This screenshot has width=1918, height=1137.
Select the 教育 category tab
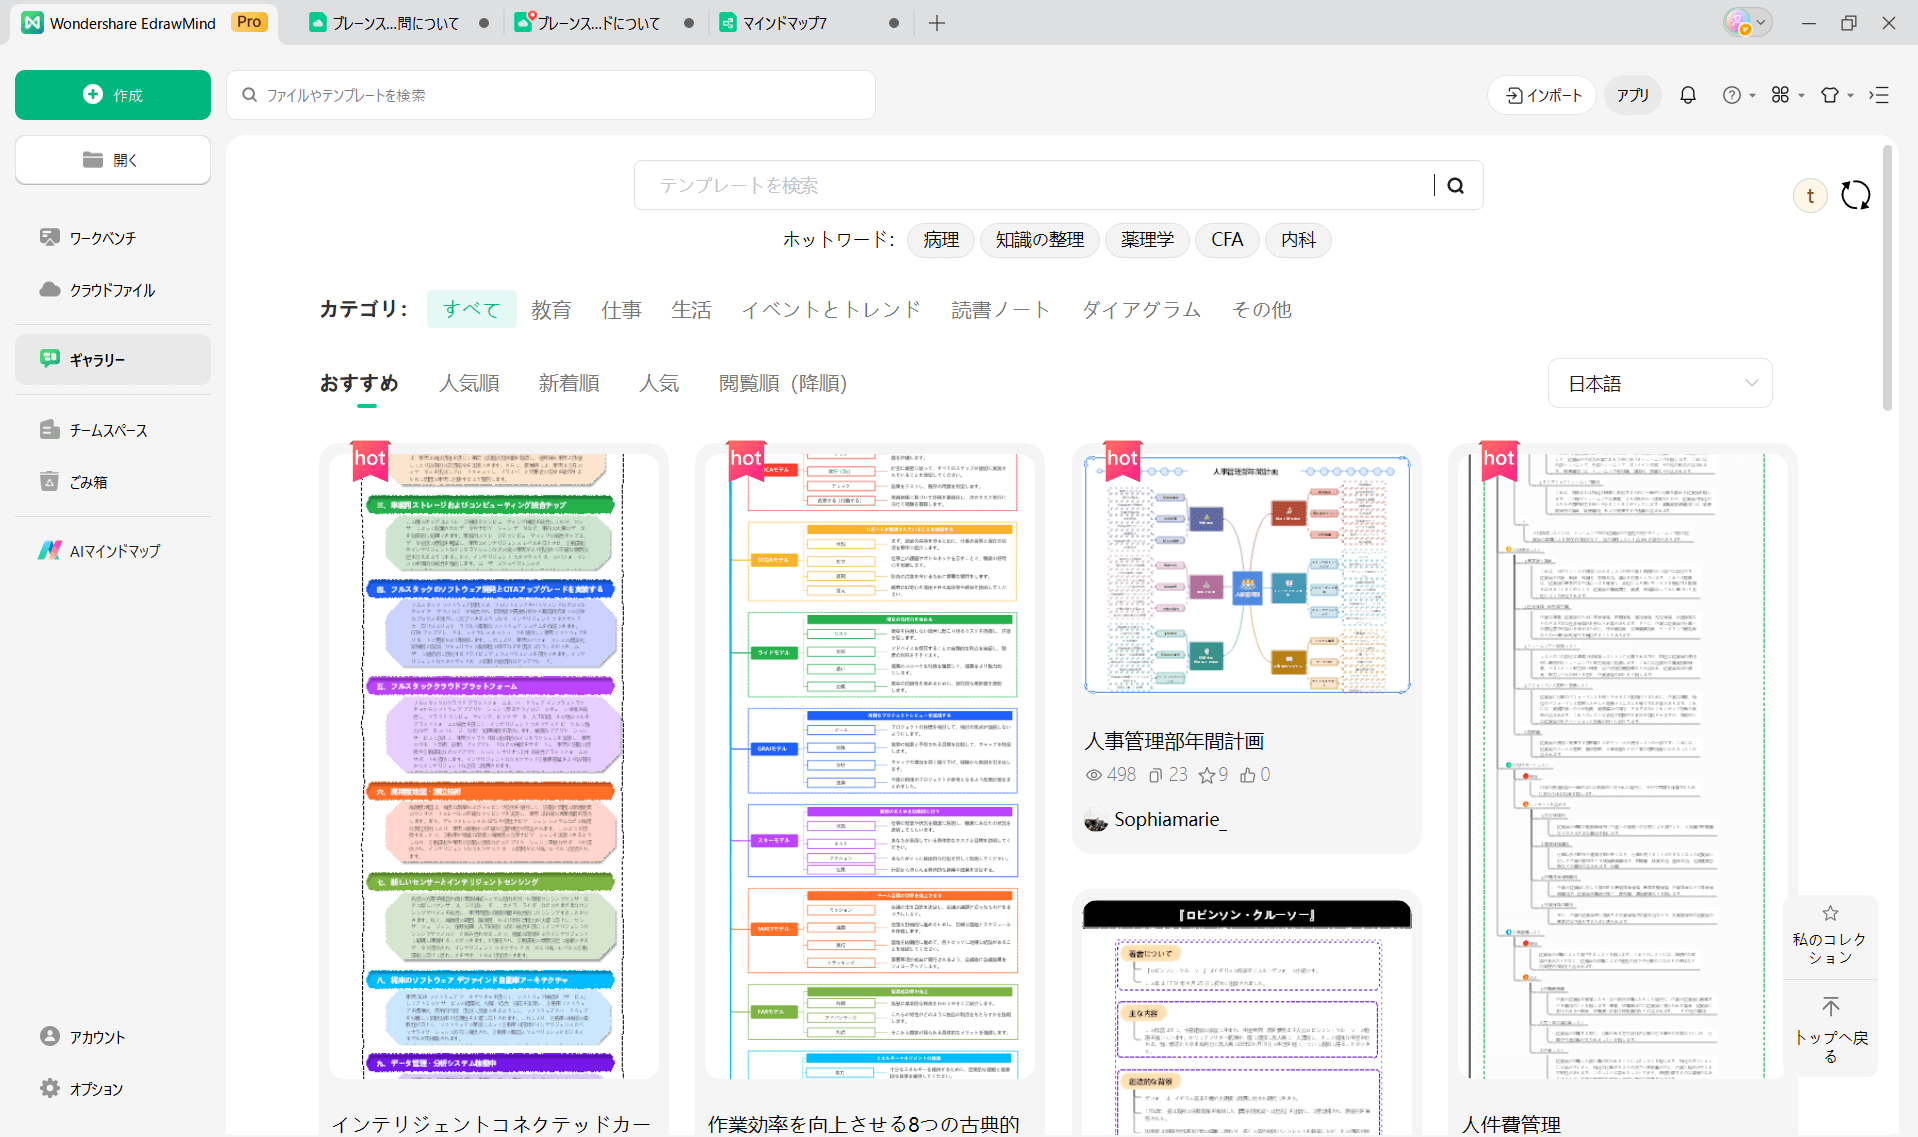tap(551, 310)
